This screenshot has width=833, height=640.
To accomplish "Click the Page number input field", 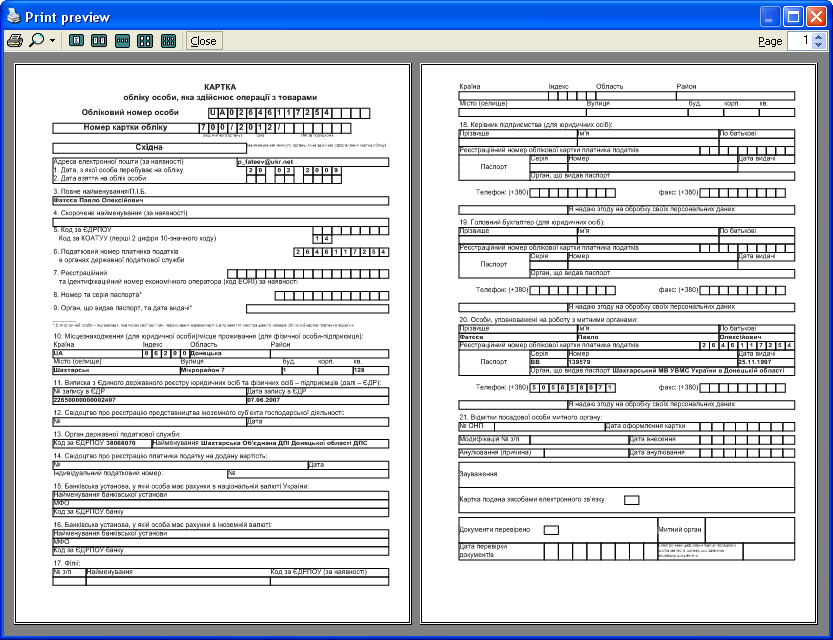I will coord(799,41).
